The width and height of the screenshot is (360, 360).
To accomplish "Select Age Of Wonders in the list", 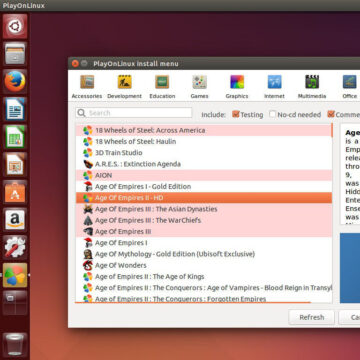I will pos(204,265).
